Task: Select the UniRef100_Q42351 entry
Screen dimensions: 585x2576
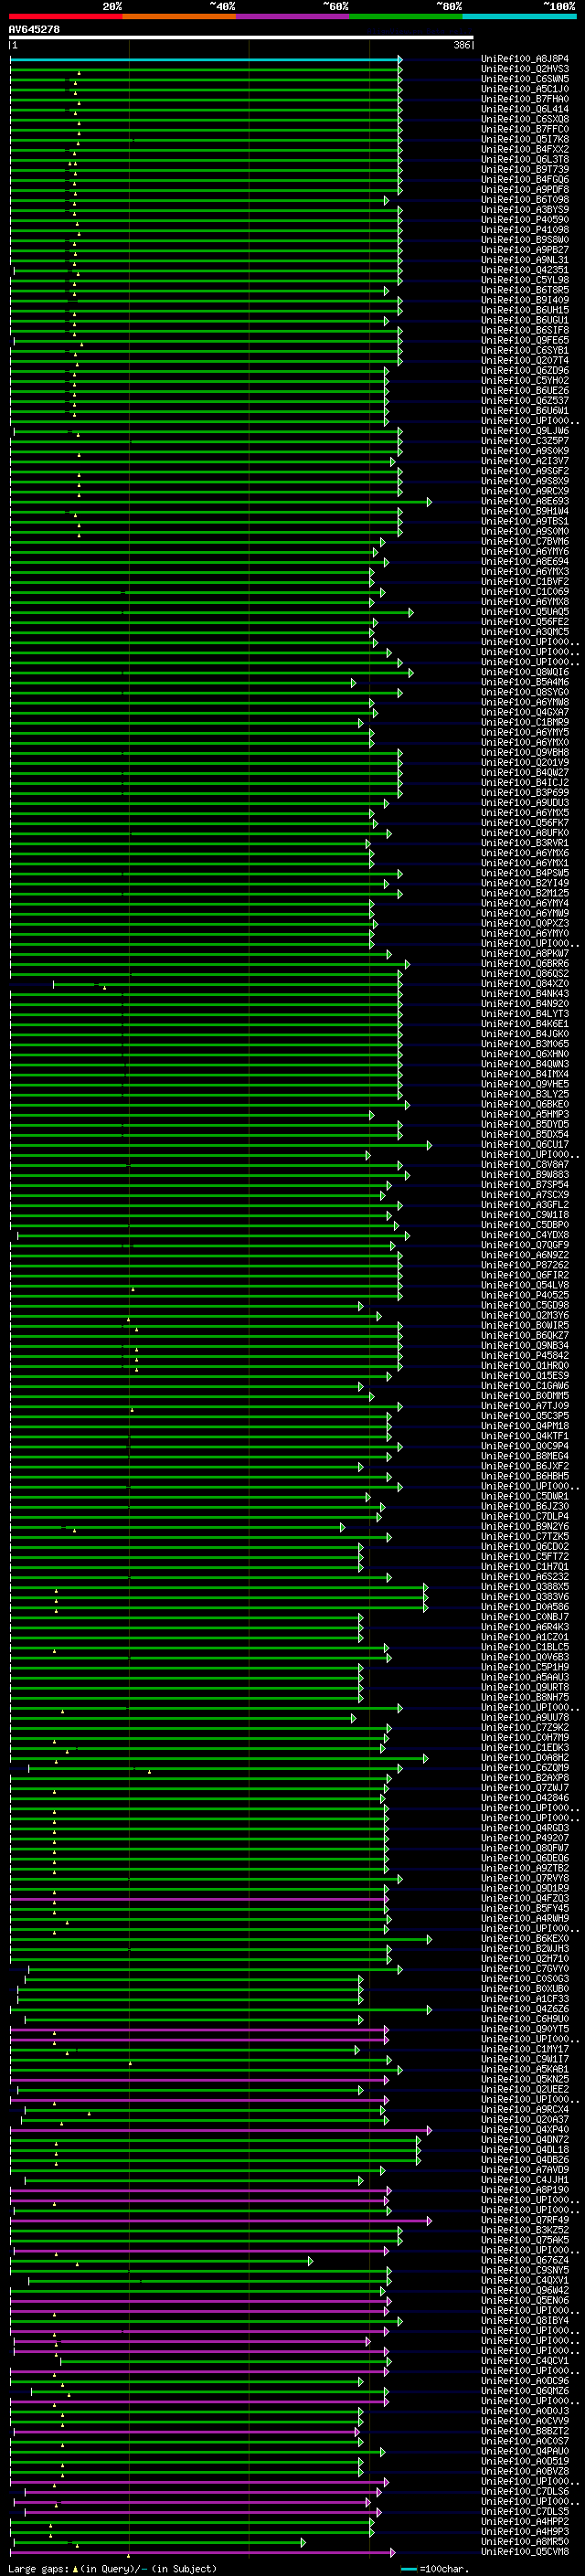Action: point(525,270)
